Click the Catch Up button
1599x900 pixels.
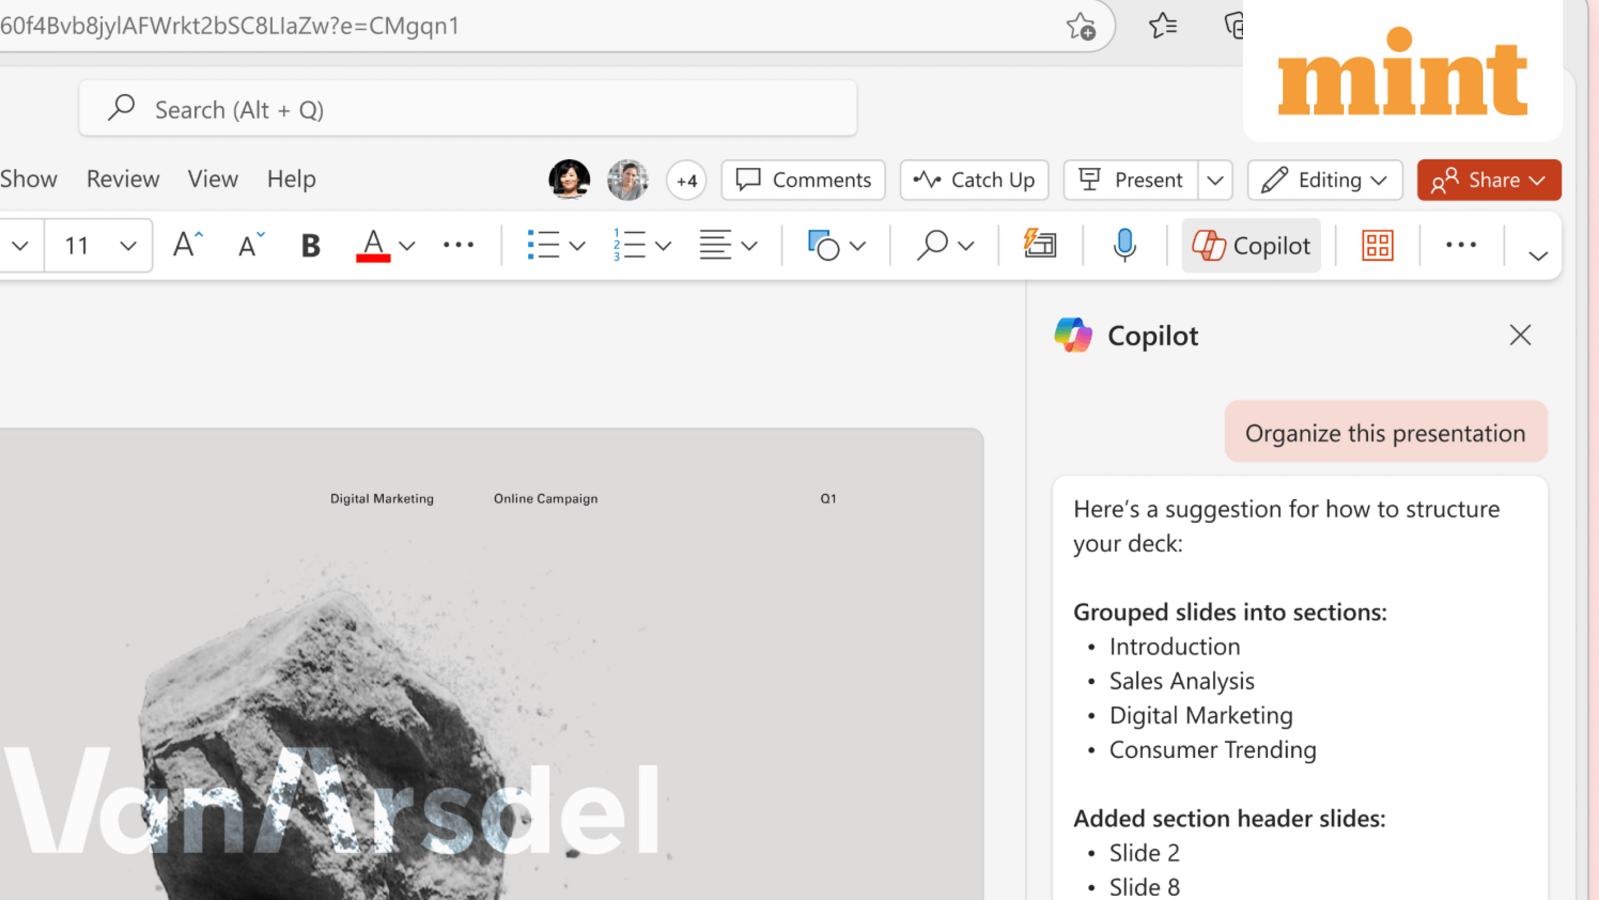pyautogui.click(x=974, y=181)
